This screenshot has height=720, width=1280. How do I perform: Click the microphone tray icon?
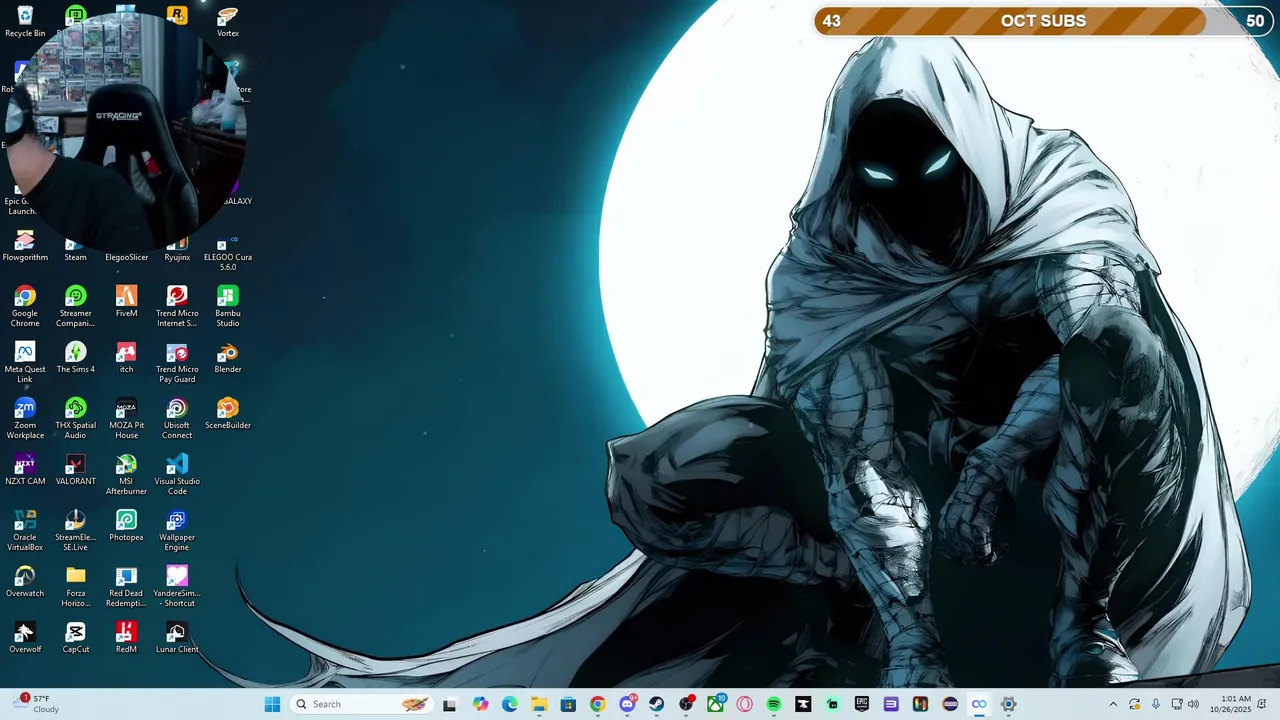coord(1156,704)
